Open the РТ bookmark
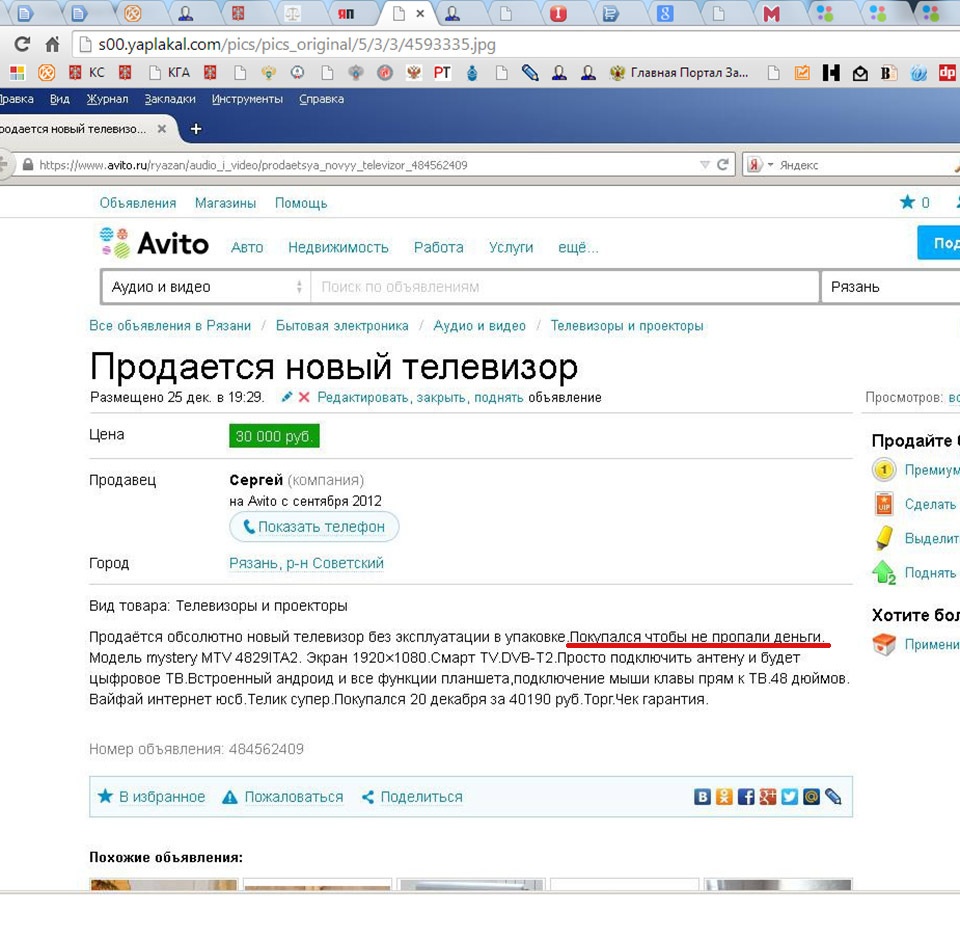The width and height of the screenshot is (960, 940). pos(442,73)
